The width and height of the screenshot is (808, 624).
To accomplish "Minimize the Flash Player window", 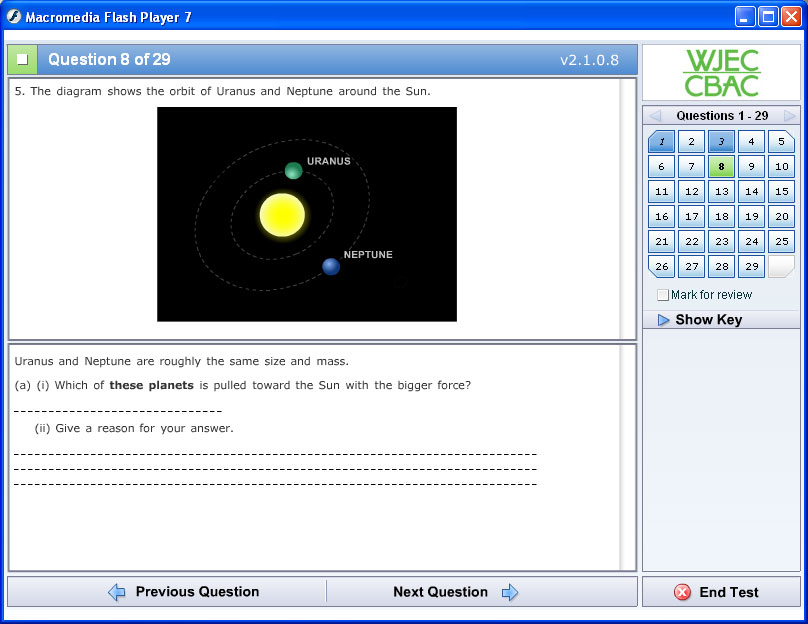I will click(744, 16).
